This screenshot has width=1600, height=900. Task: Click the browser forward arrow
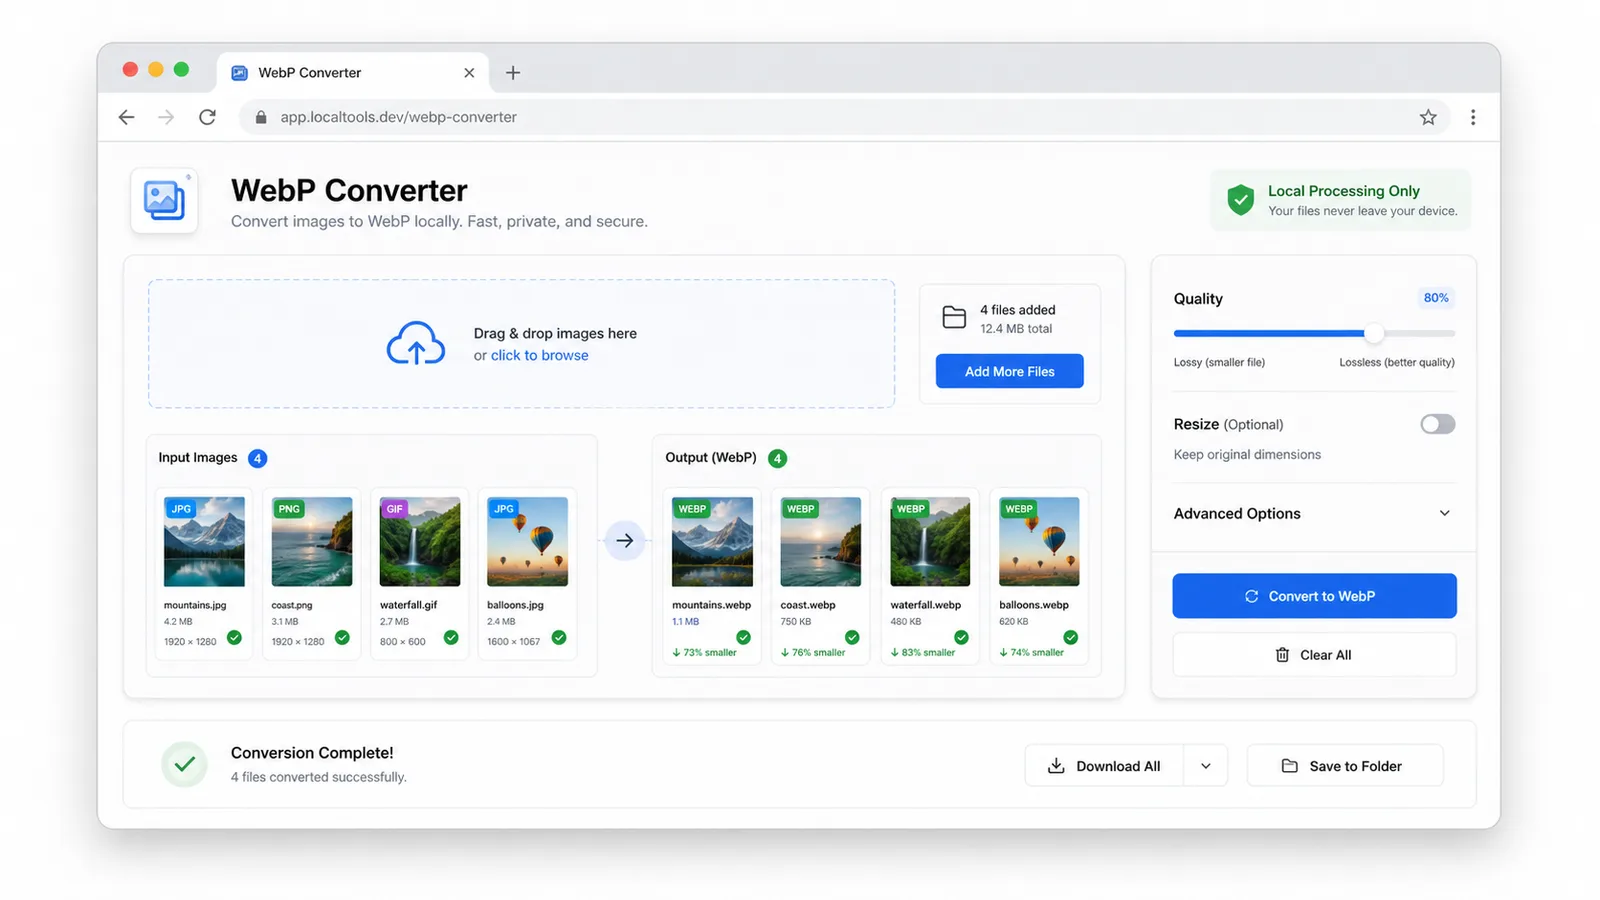click(x=166, y=117)
